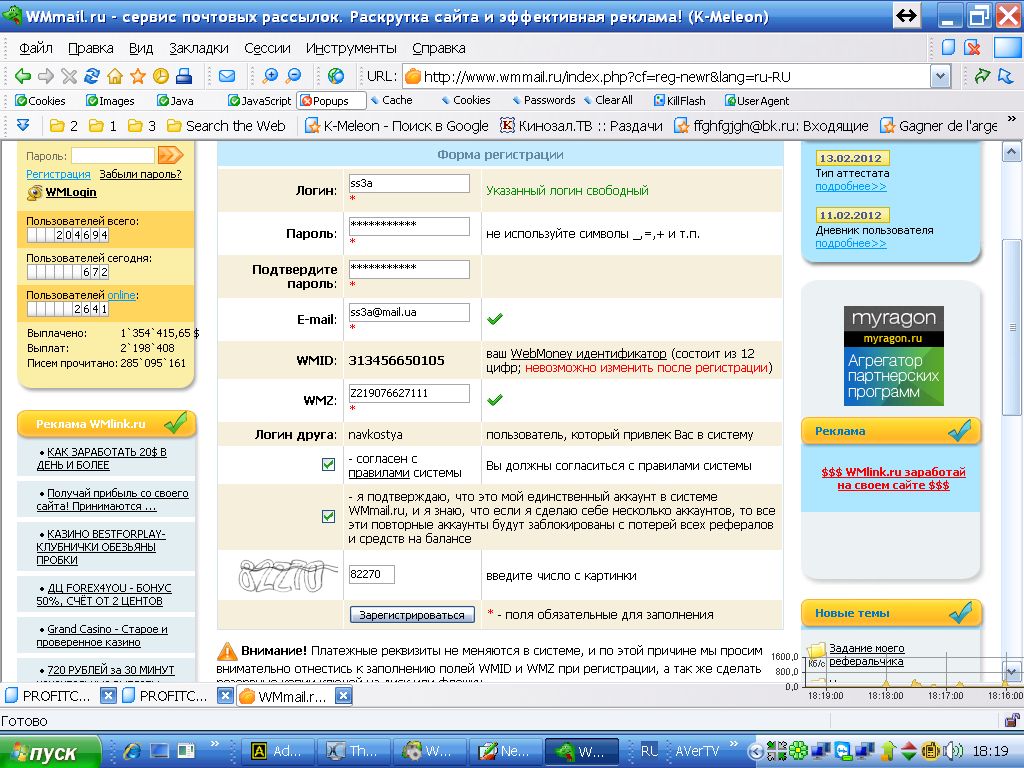
Task: Open the WMLogin link
Action: (71, 192)
